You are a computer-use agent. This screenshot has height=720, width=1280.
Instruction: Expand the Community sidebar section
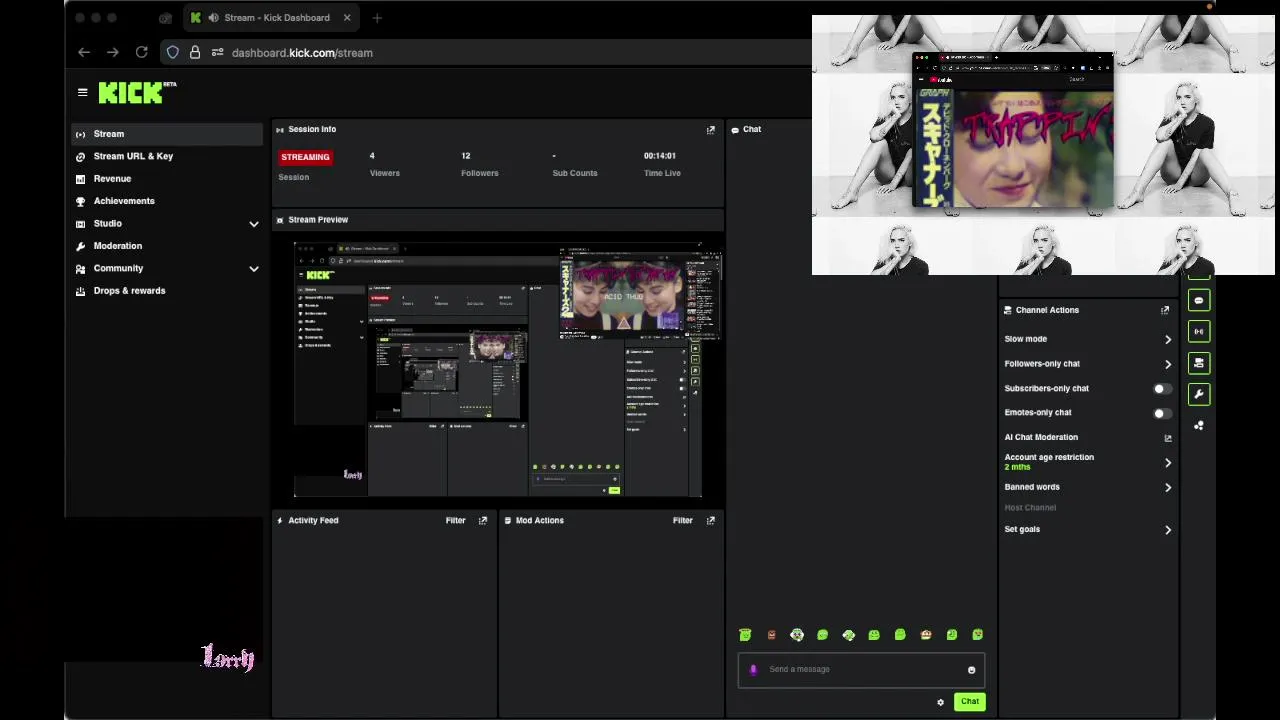pyautogui.click(x=254, y=269)
